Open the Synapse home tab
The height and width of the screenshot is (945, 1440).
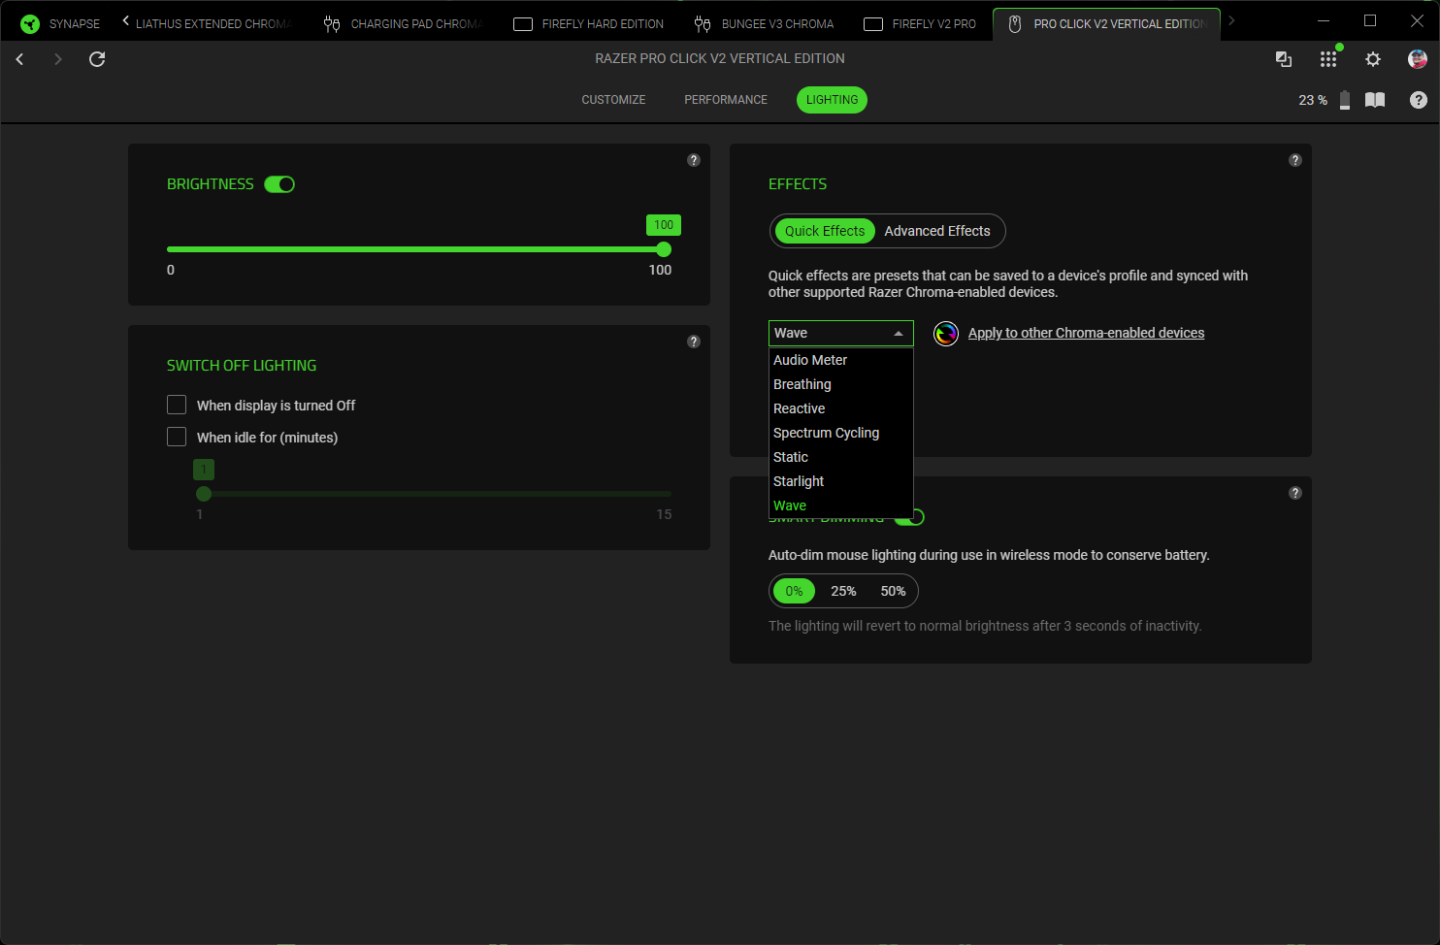point(60,24)
